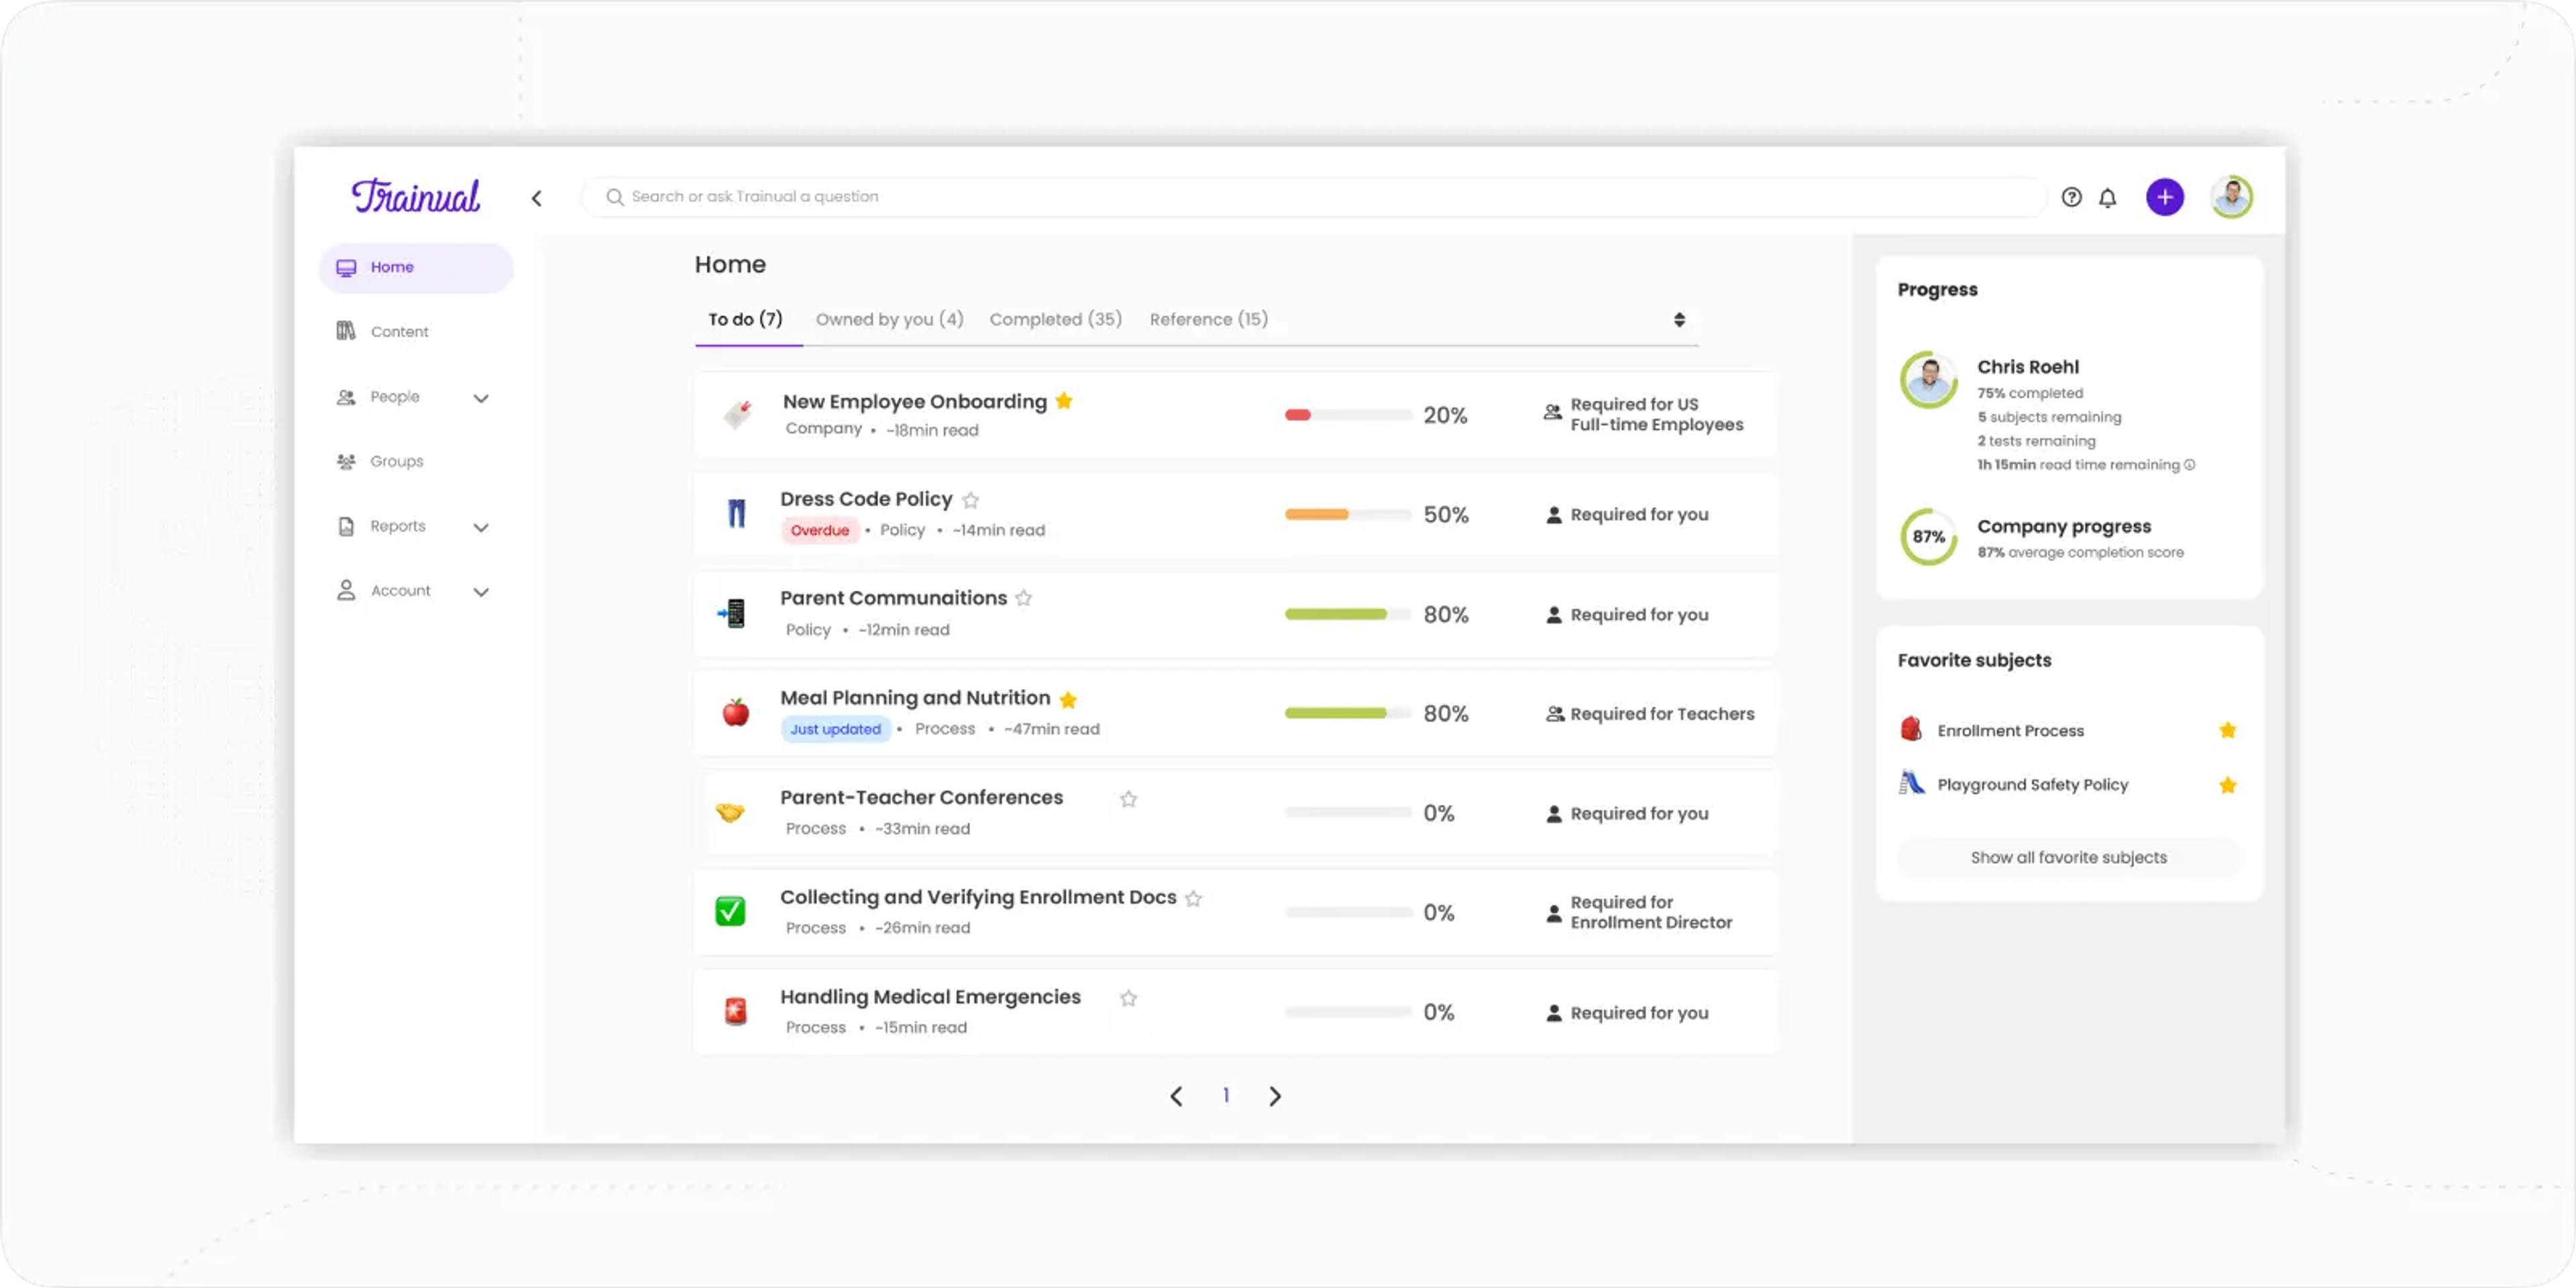Remove Enrollment Process from favorites star
The width and height of the screenshot is (2576, 1288).
[2227, 730]
